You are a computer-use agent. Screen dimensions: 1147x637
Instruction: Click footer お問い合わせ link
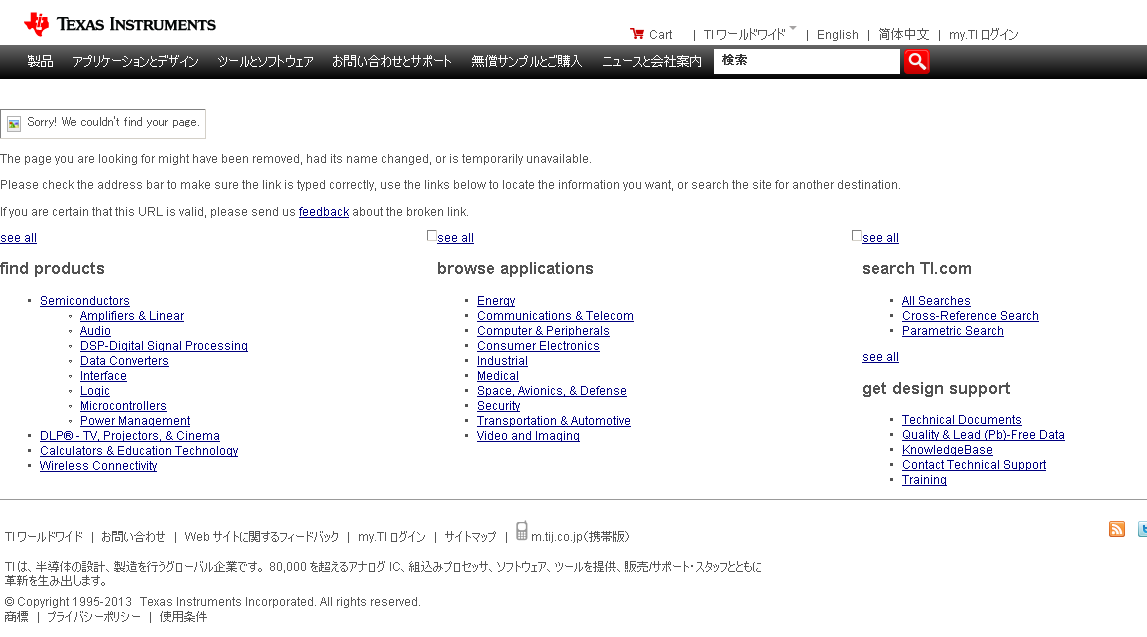tap(133, 537)
